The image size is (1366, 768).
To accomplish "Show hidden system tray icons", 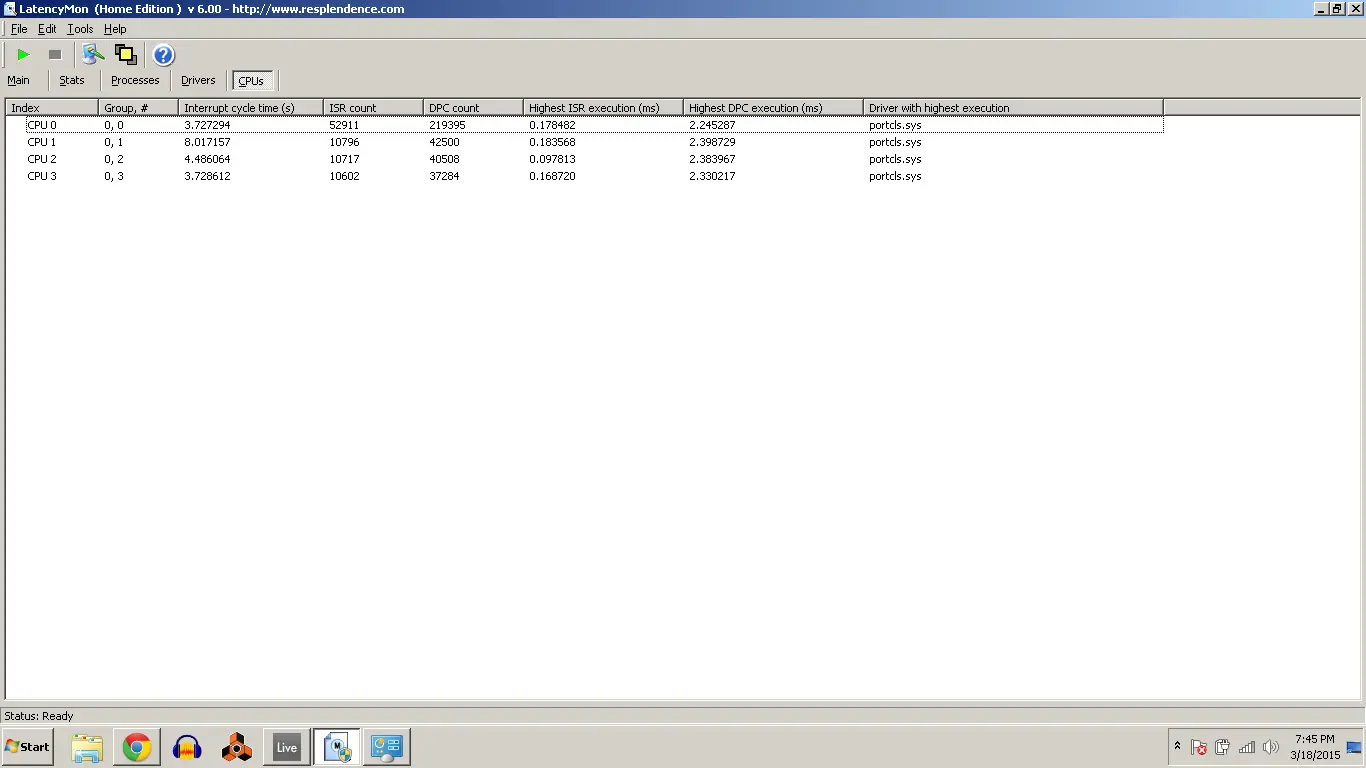I will pos(1177,747).
